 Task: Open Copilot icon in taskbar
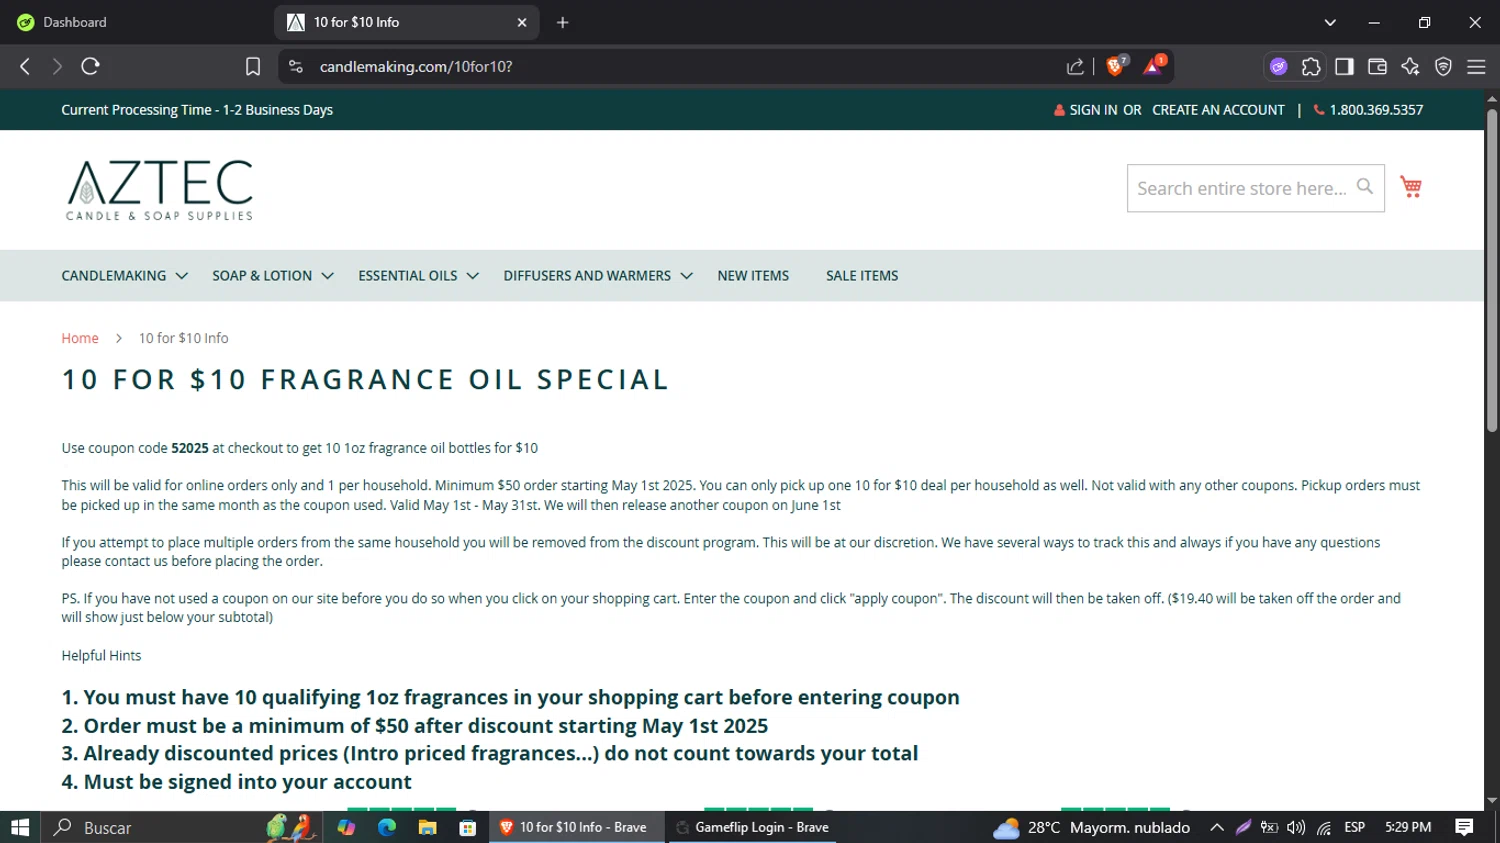(346, 827)
